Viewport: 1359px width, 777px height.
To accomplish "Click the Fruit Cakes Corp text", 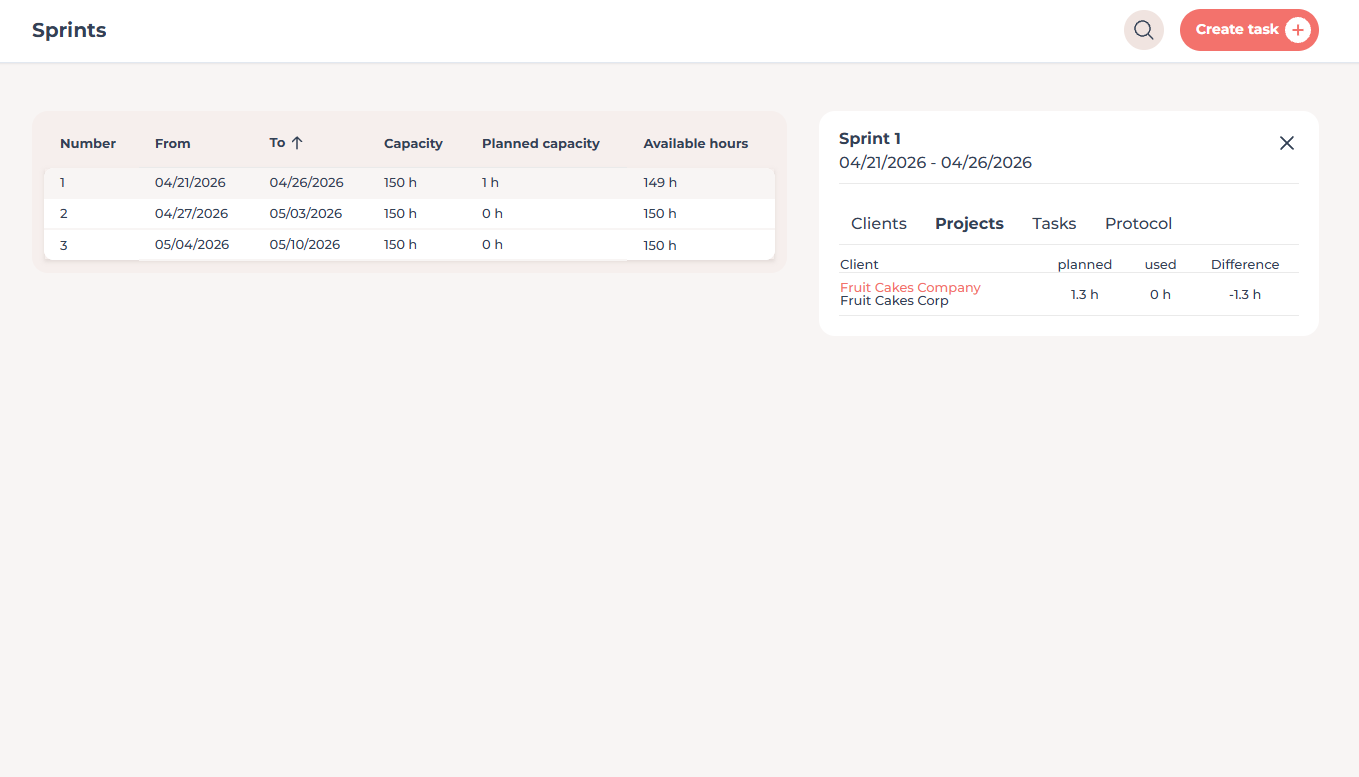I will [x=894, y=301].
